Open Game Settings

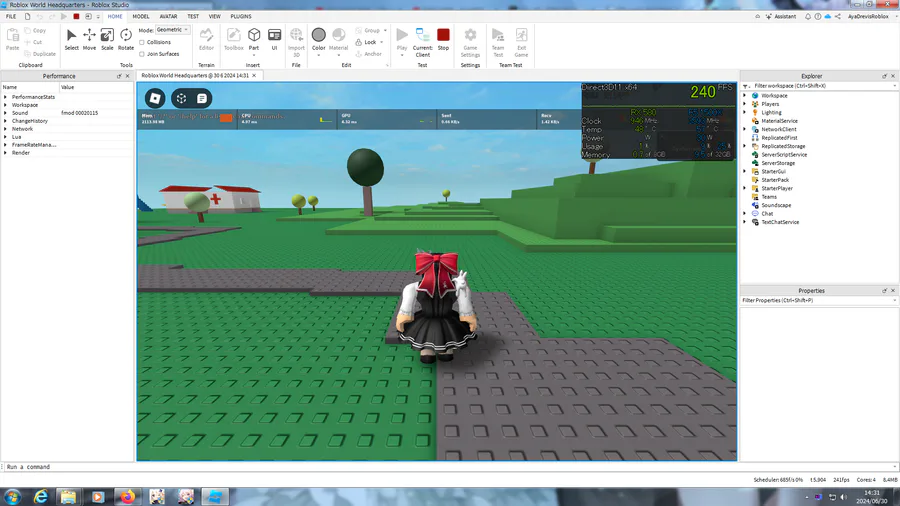coord(470,42)
